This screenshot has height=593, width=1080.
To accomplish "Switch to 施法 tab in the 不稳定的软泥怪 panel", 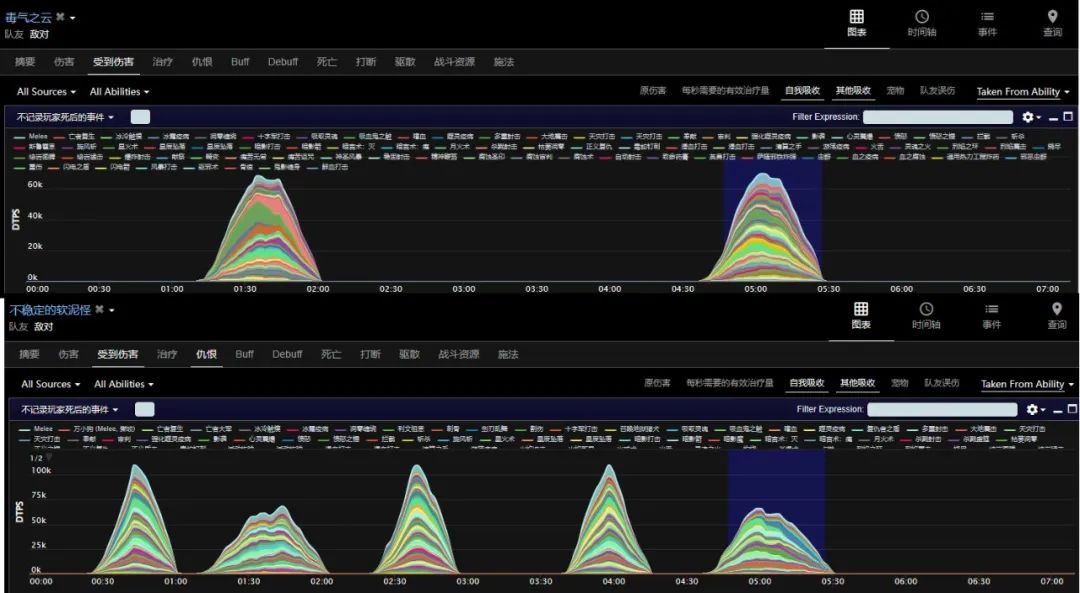I will point(508,354).
